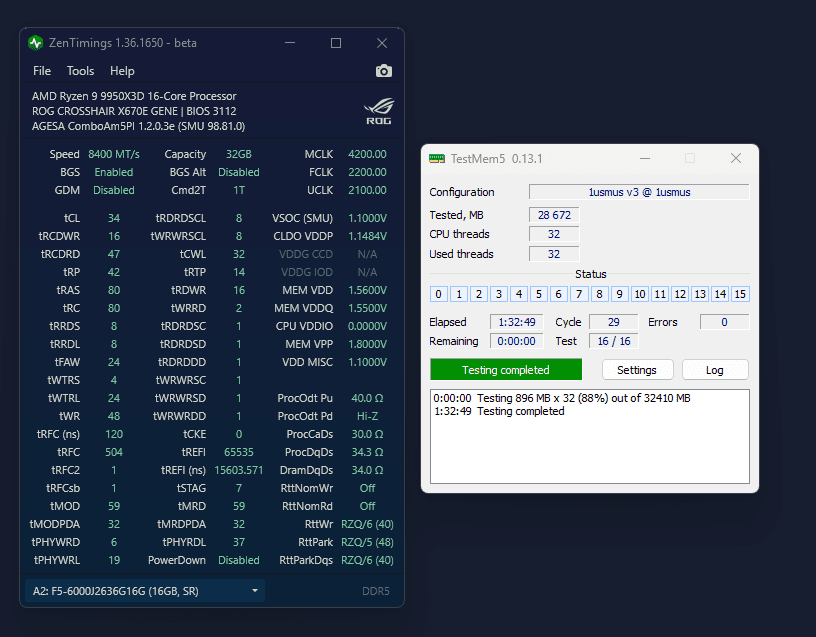Image resolution: width=816 pixels, height=637 pixels.
Task: Close the TestMem5 window
Action: point(736,158)
